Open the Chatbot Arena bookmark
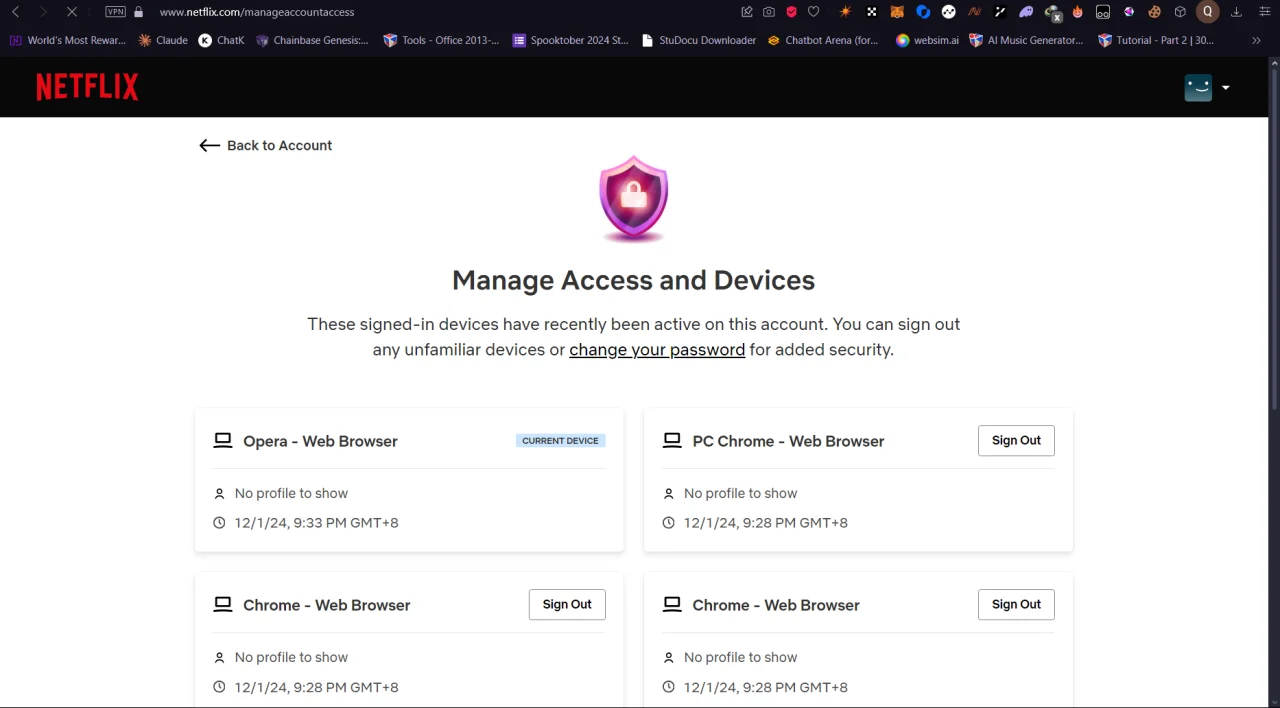1280x708 pixels. (x=823, y=40)
